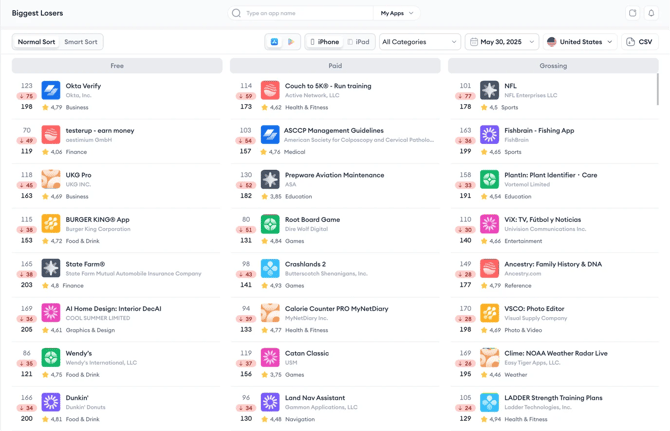Open the notifications bell icon

(x=651, y=13)
